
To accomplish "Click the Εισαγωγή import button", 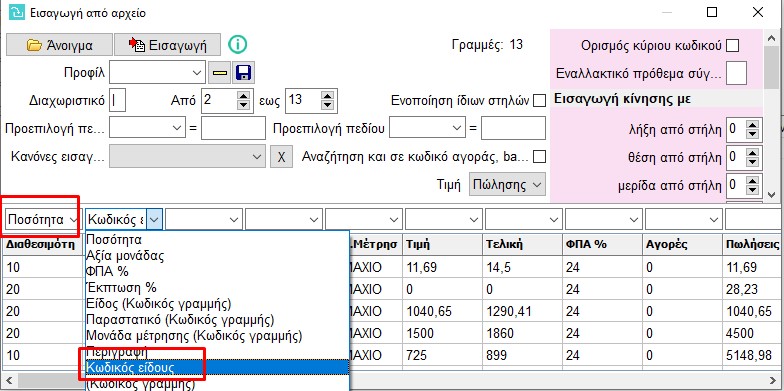I will click(168, 45).
